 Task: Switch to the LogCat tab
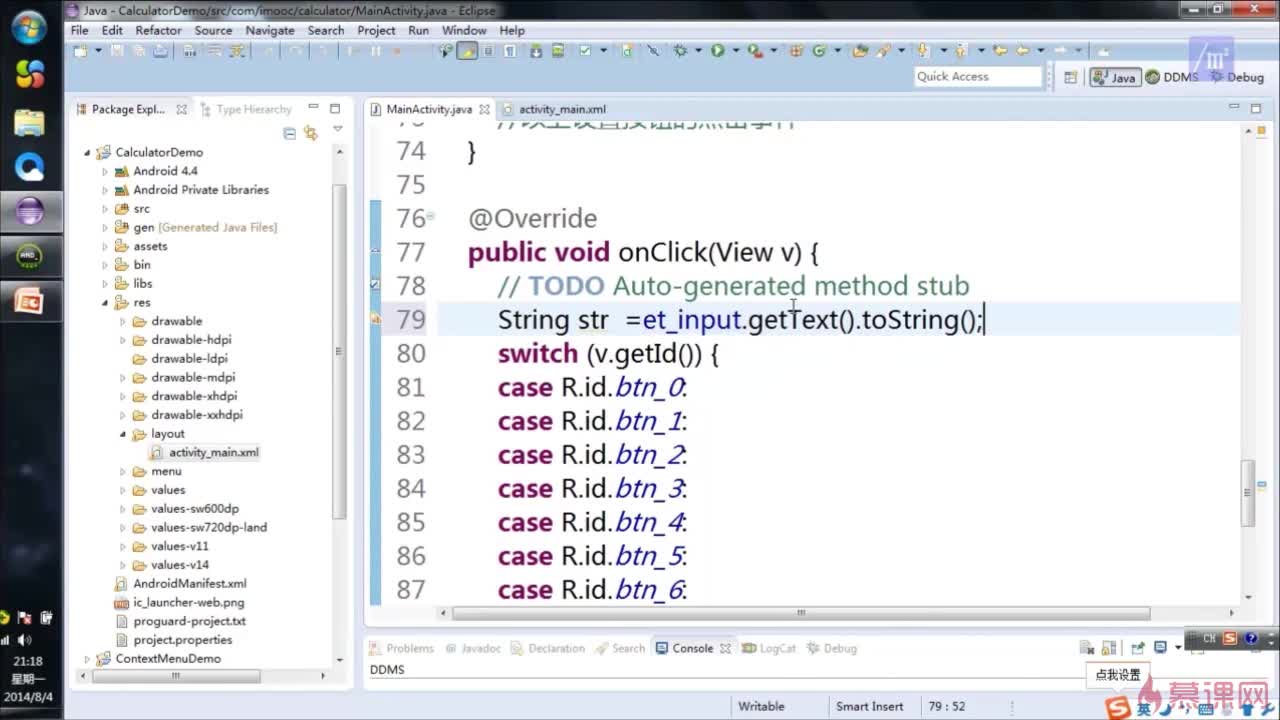pyautogui.click(x=777, y=648)
